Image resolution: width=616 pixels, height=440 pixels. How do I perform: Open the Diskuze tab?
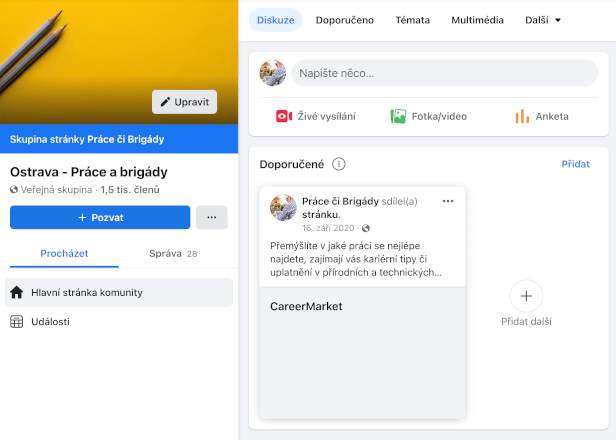click(275, 20)
